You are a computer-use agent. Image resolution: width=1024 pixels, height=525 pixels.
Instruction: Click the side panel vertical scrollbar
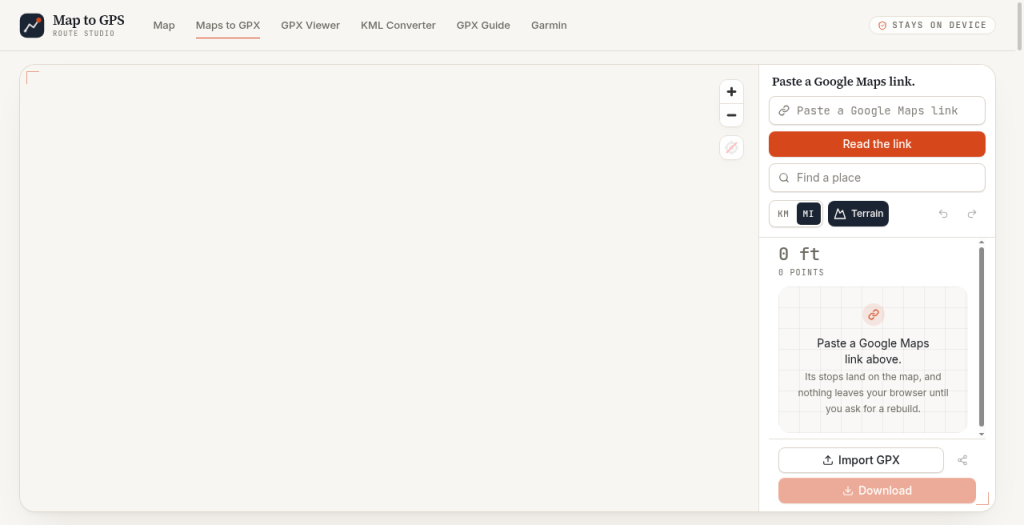click(x=981, y=337)
